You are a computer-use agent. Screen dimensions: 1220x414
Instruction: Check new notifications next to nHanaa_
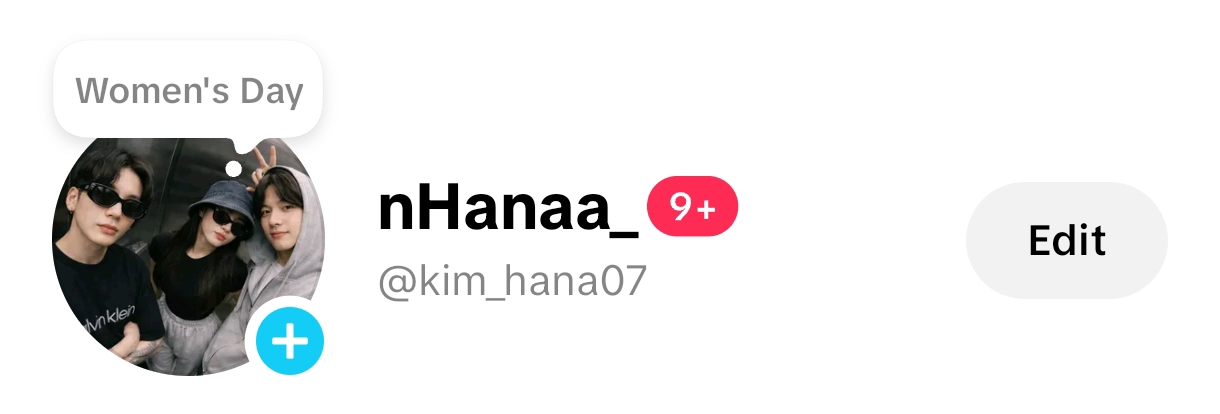(x=692, y=208)
